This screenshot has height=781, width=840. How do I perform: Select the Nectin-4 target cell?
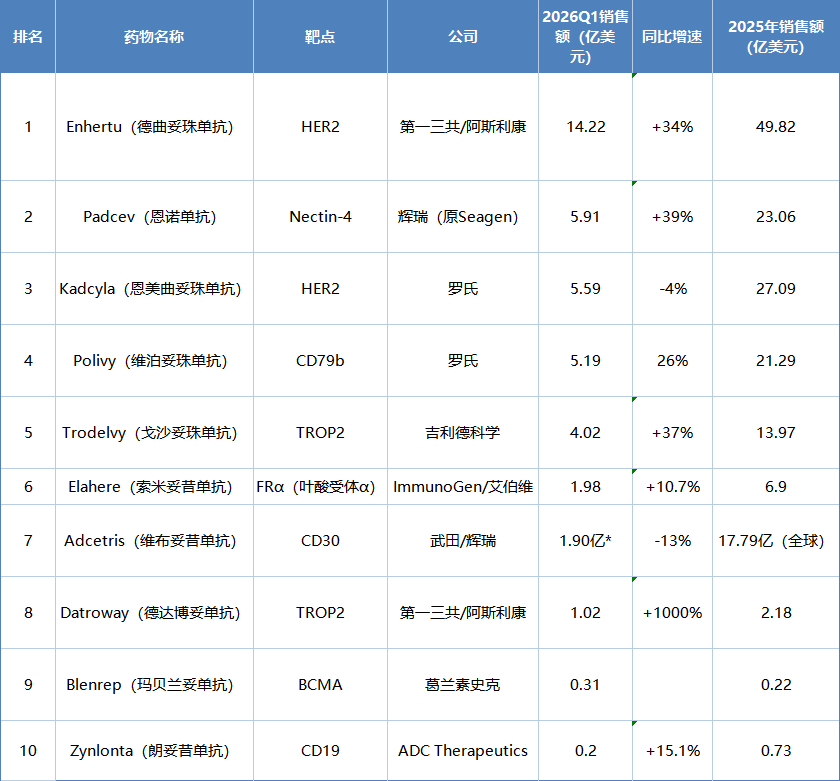320,217
